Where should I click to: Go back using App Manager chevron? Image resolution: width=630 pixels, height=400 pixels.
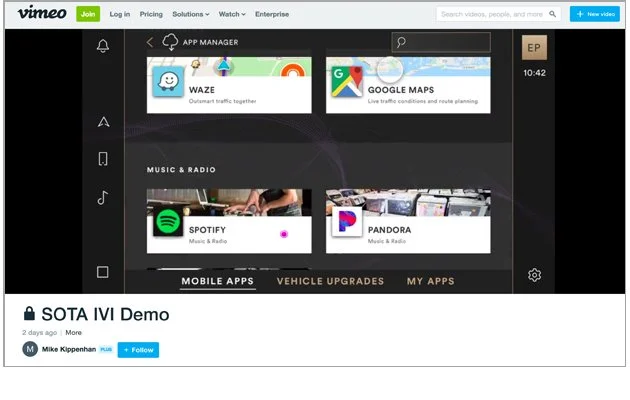(150, 42)
